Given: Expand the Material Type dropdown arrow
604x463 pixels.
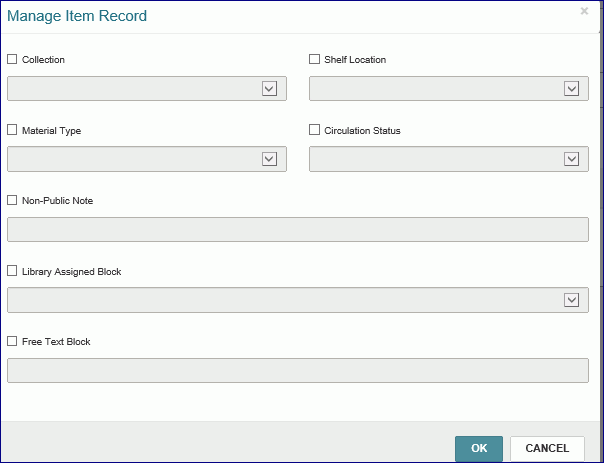Looking at the screenshot, I should pos(269,159).
